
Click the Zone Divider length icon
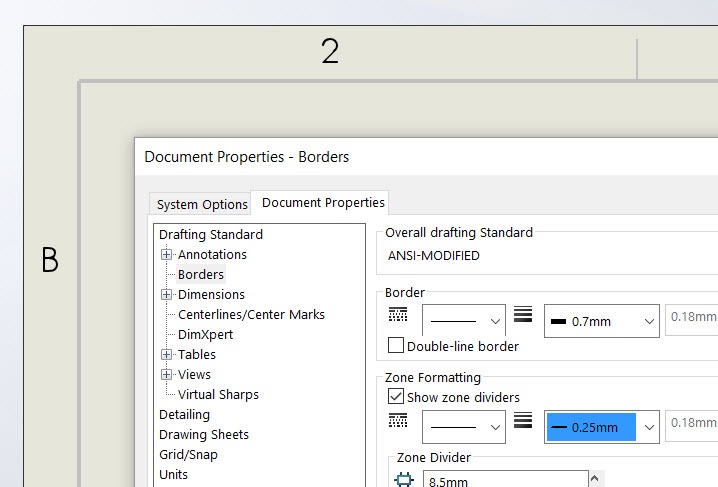[404, 479]
